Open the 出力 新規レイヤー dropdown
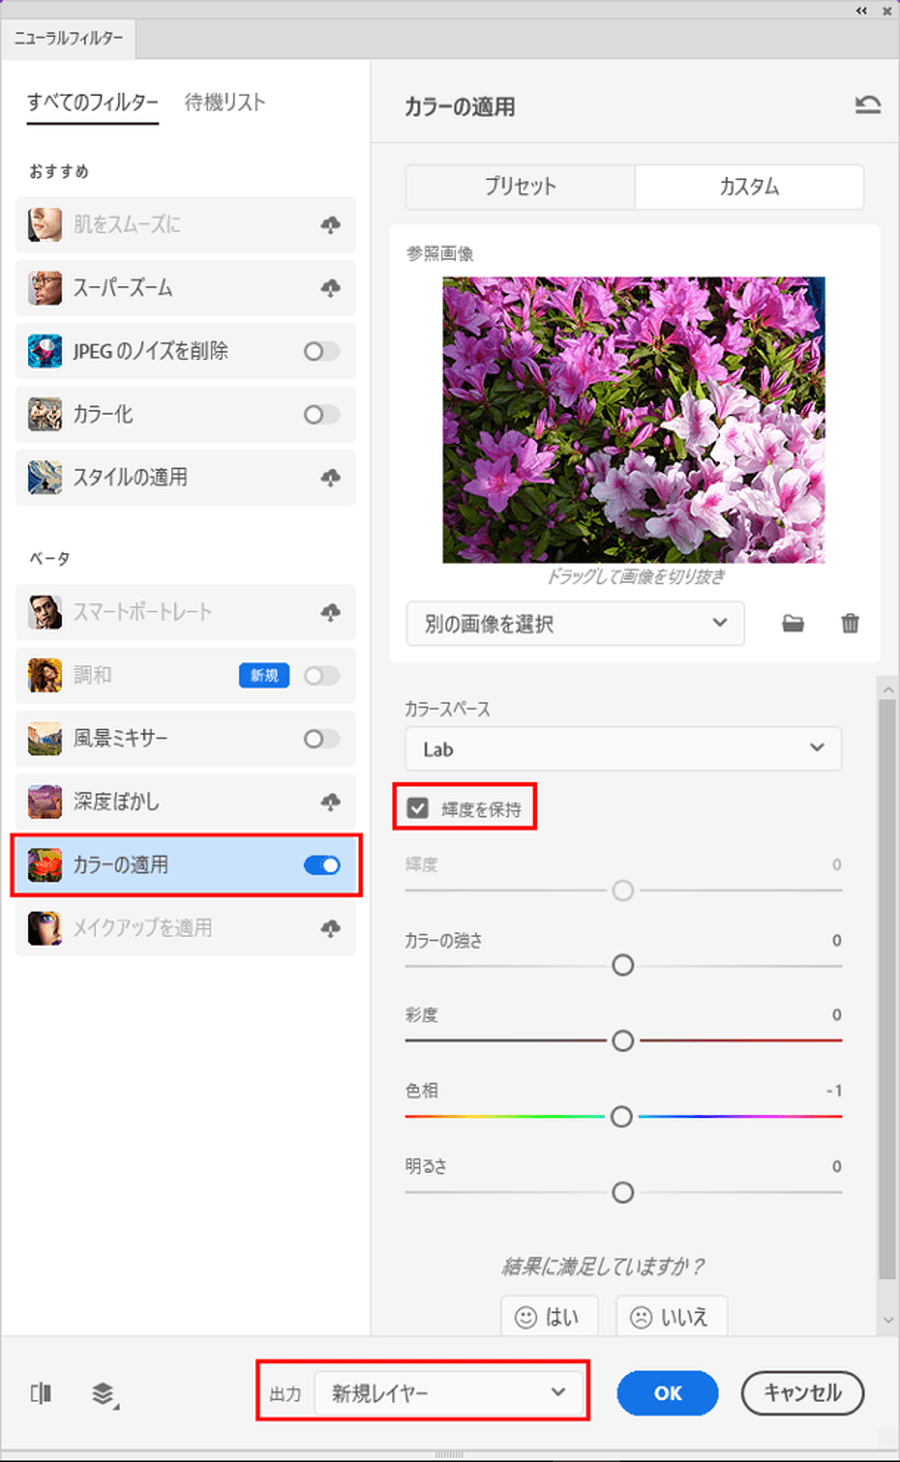900x1462 pixels. [x=449, y=1392]
